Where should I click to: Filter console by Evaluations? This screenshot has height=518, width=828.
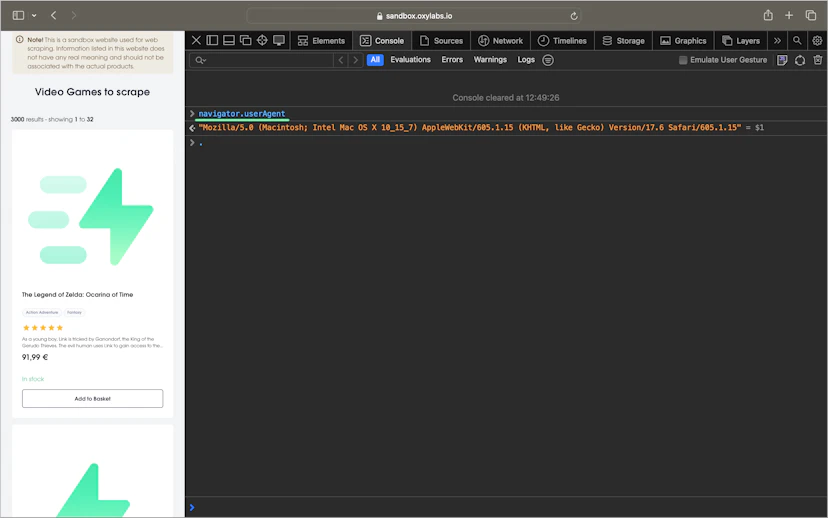pyautogui.click(x=410, y=60)
